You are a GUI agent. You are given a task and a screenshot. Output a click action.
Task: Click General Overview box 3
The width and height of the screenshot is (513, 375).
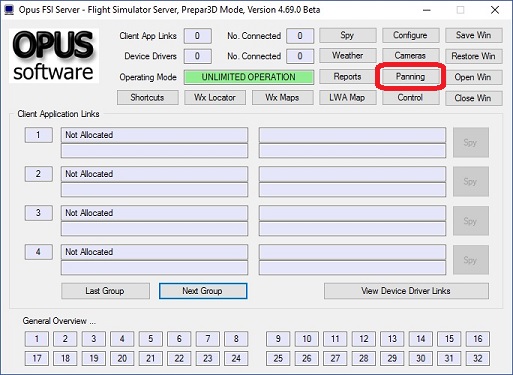[x=94, y=339]
